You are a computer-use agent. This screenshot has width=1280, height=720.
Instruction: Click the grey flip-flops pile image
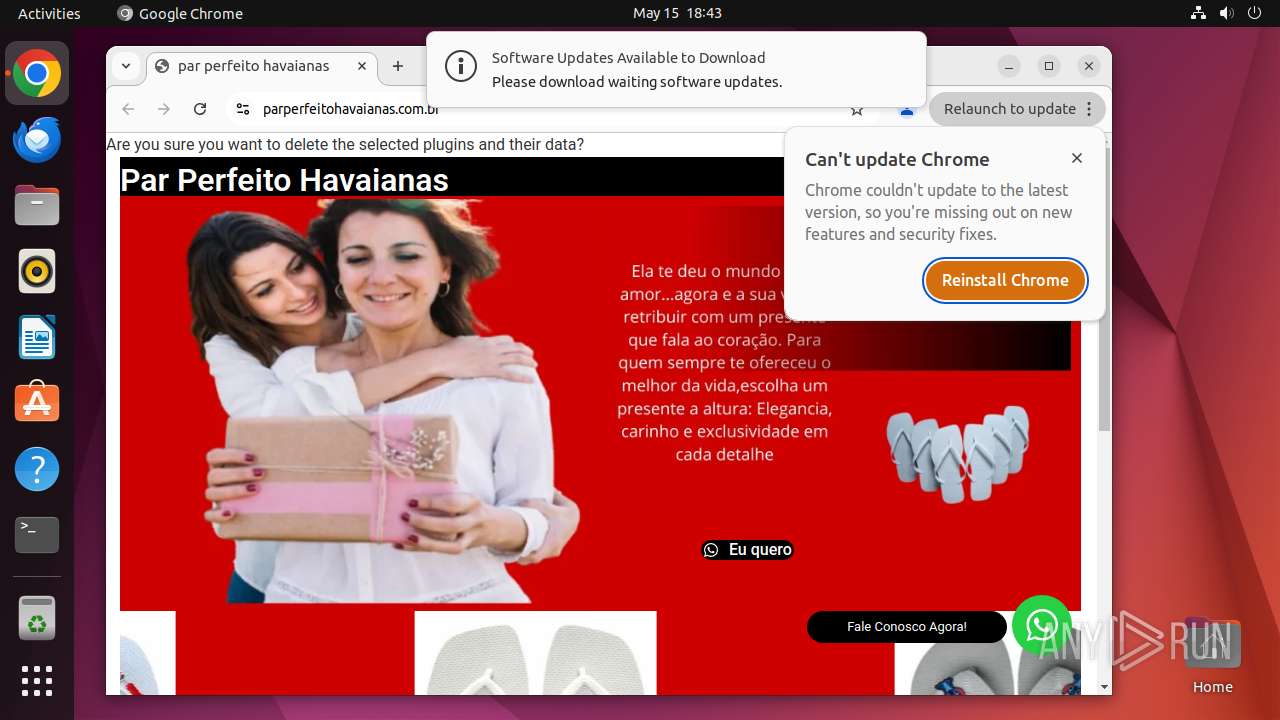click(x=957, y=453)
